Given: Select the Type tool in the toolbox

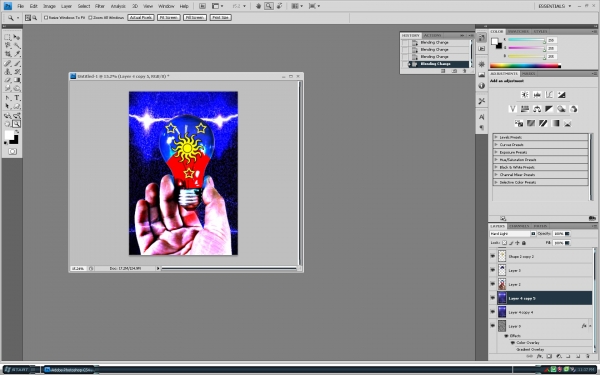Looking at the screenshot, I should (17, 98).
